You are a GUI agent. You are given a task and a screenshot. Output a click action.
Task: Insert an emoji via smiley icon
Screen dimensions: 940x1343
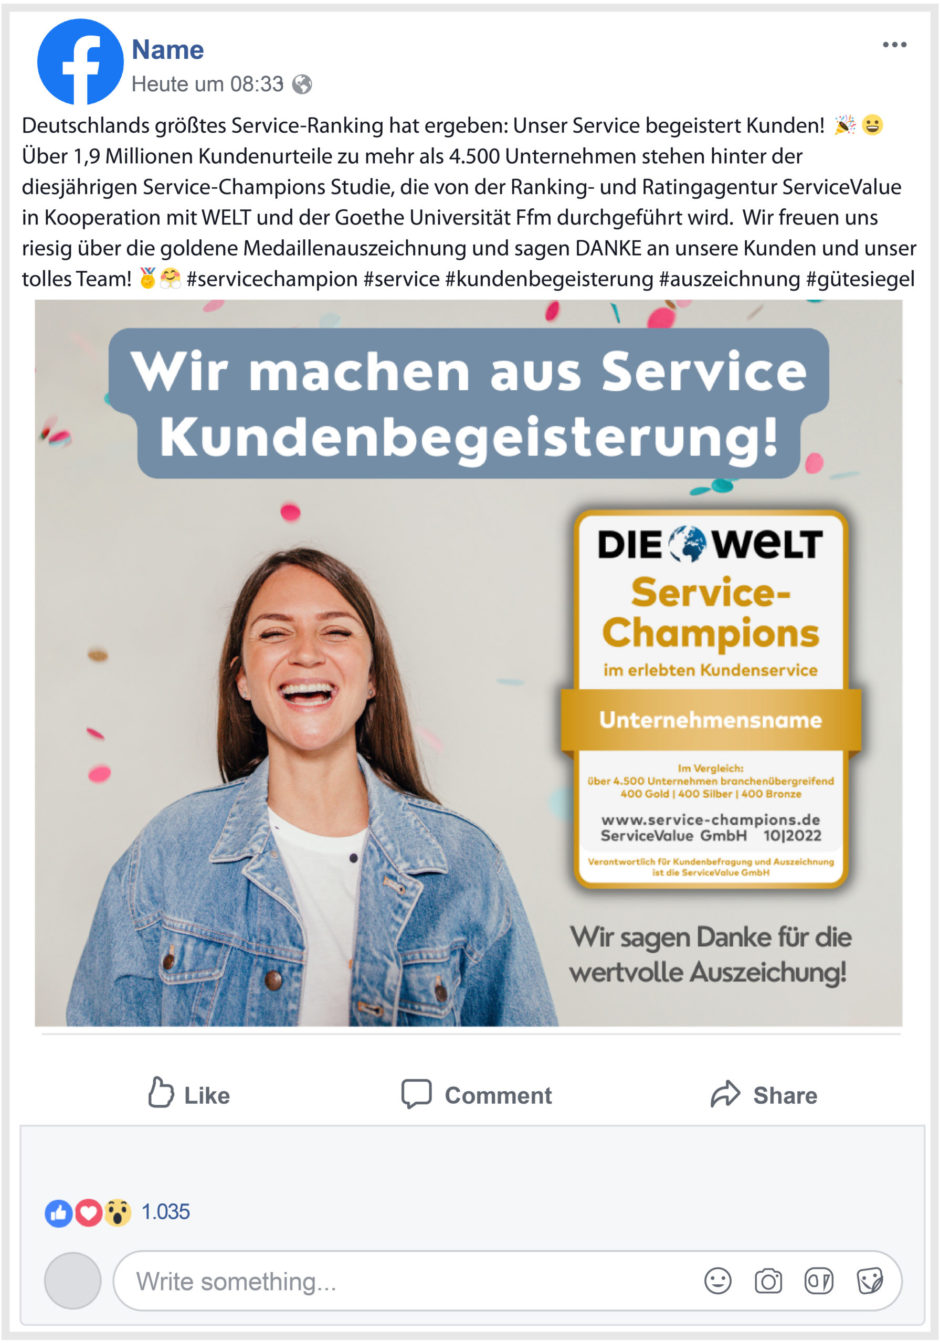point(718,1281)
